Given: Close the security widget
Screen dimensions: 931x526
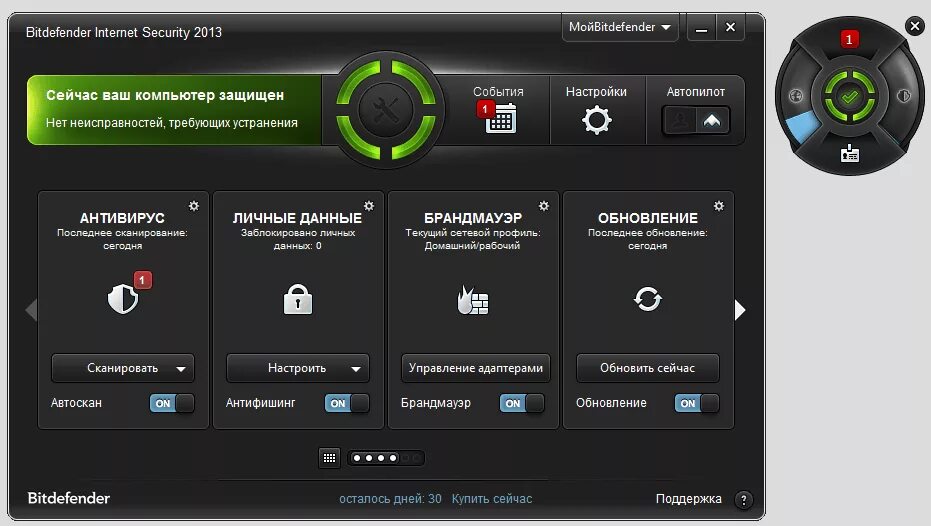Looking at the screenshot, I should point(914,26).
